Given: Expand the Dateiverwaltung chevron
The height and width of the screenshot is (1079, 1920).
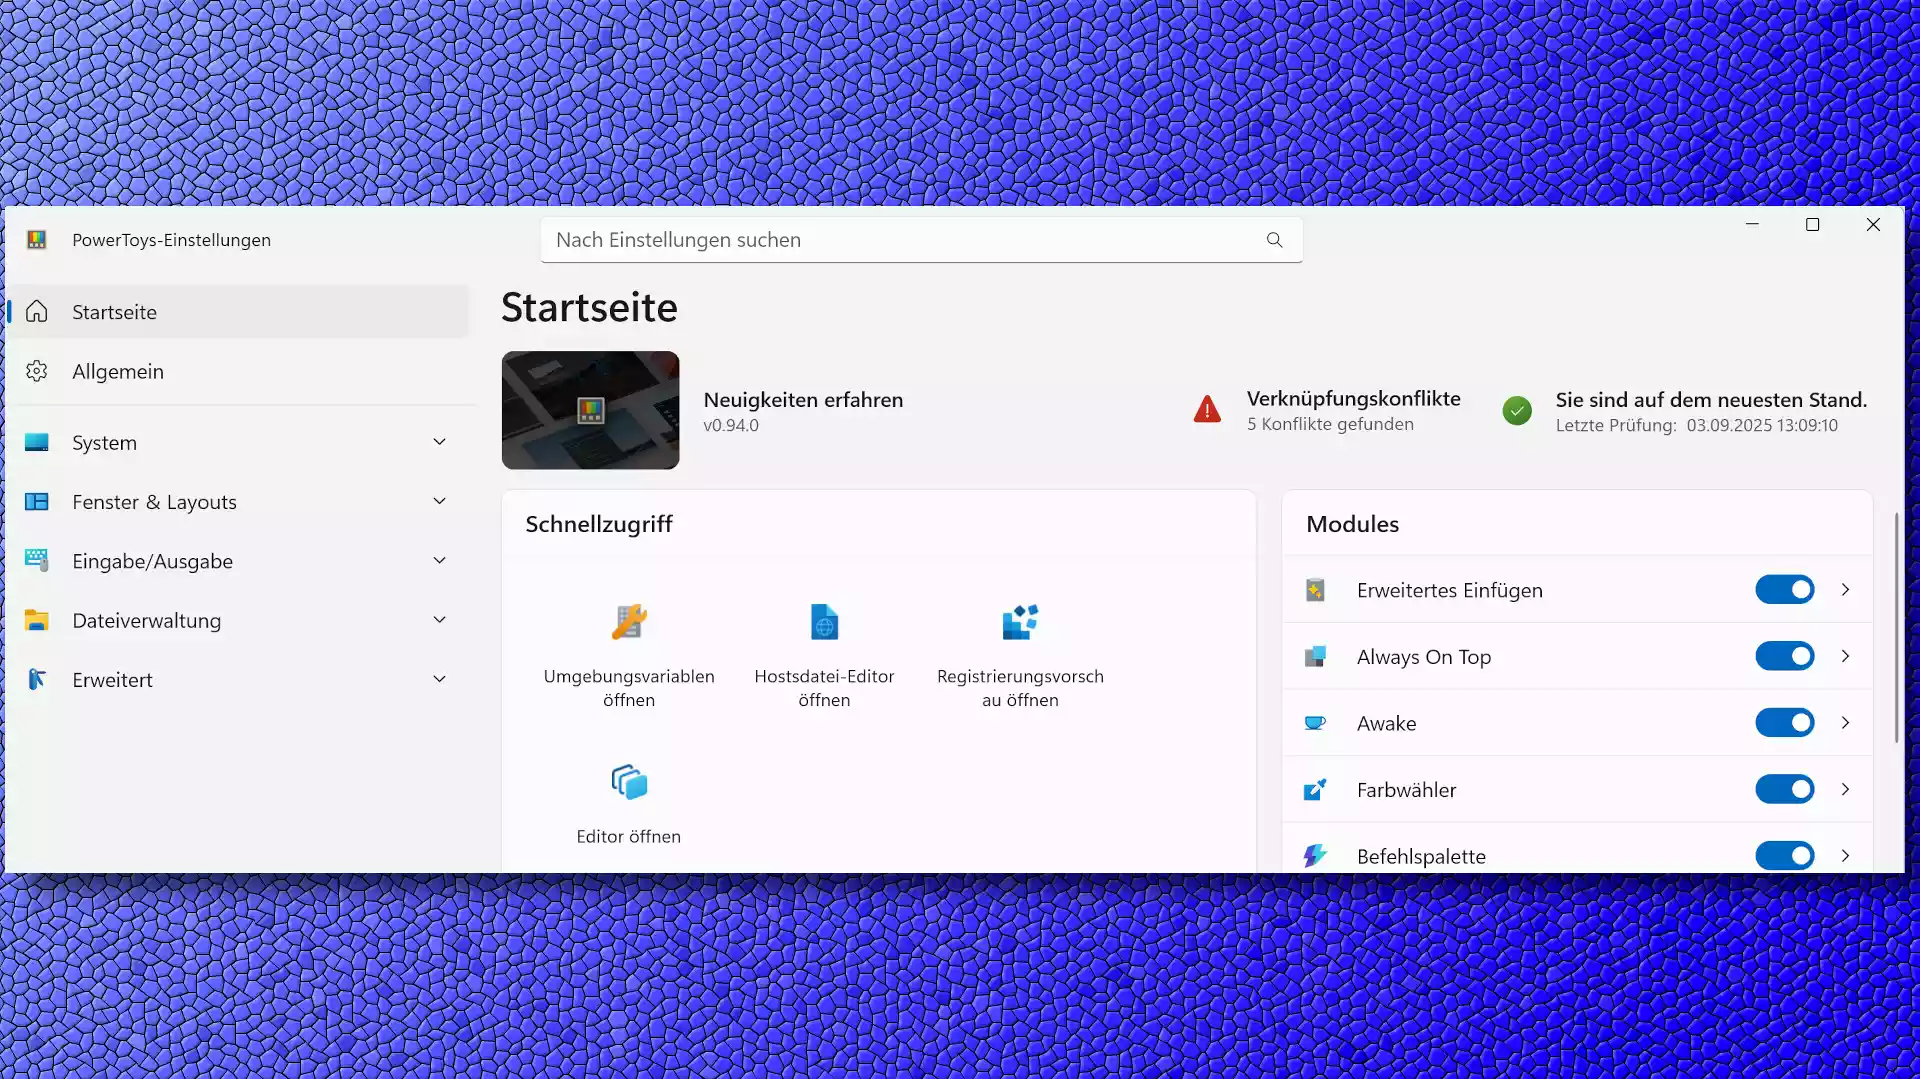Looking at the screenshot, I should 439,620.
